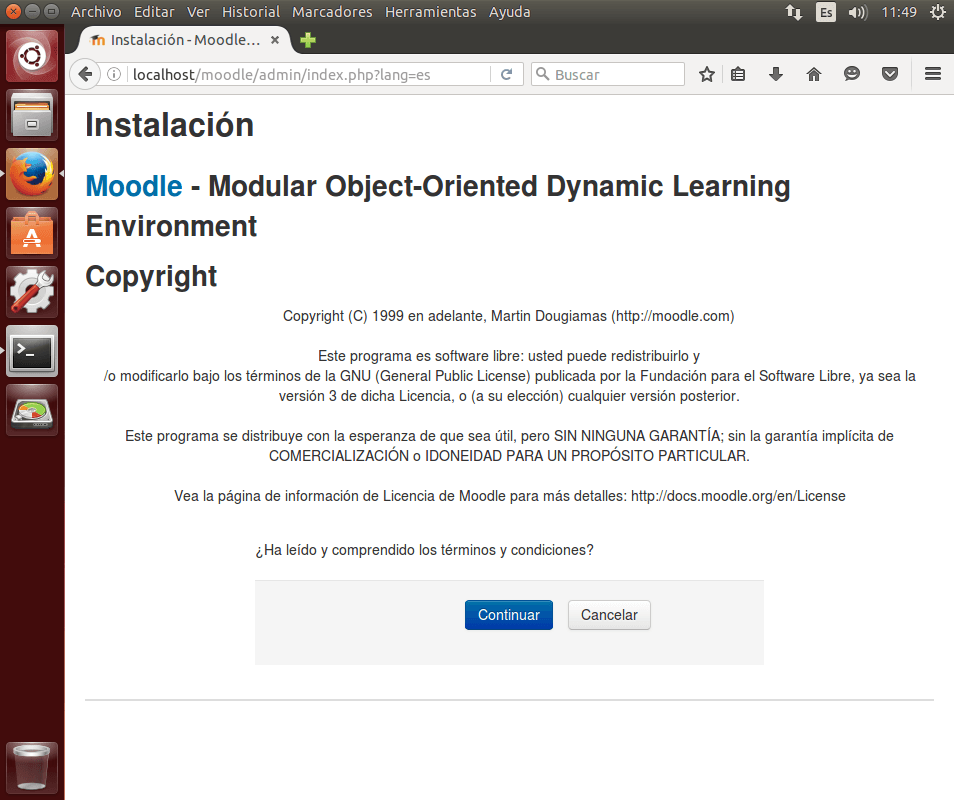Screen dimensions: 954x800
Task: Open the Terminal from the dock
Action: point(32,351)
